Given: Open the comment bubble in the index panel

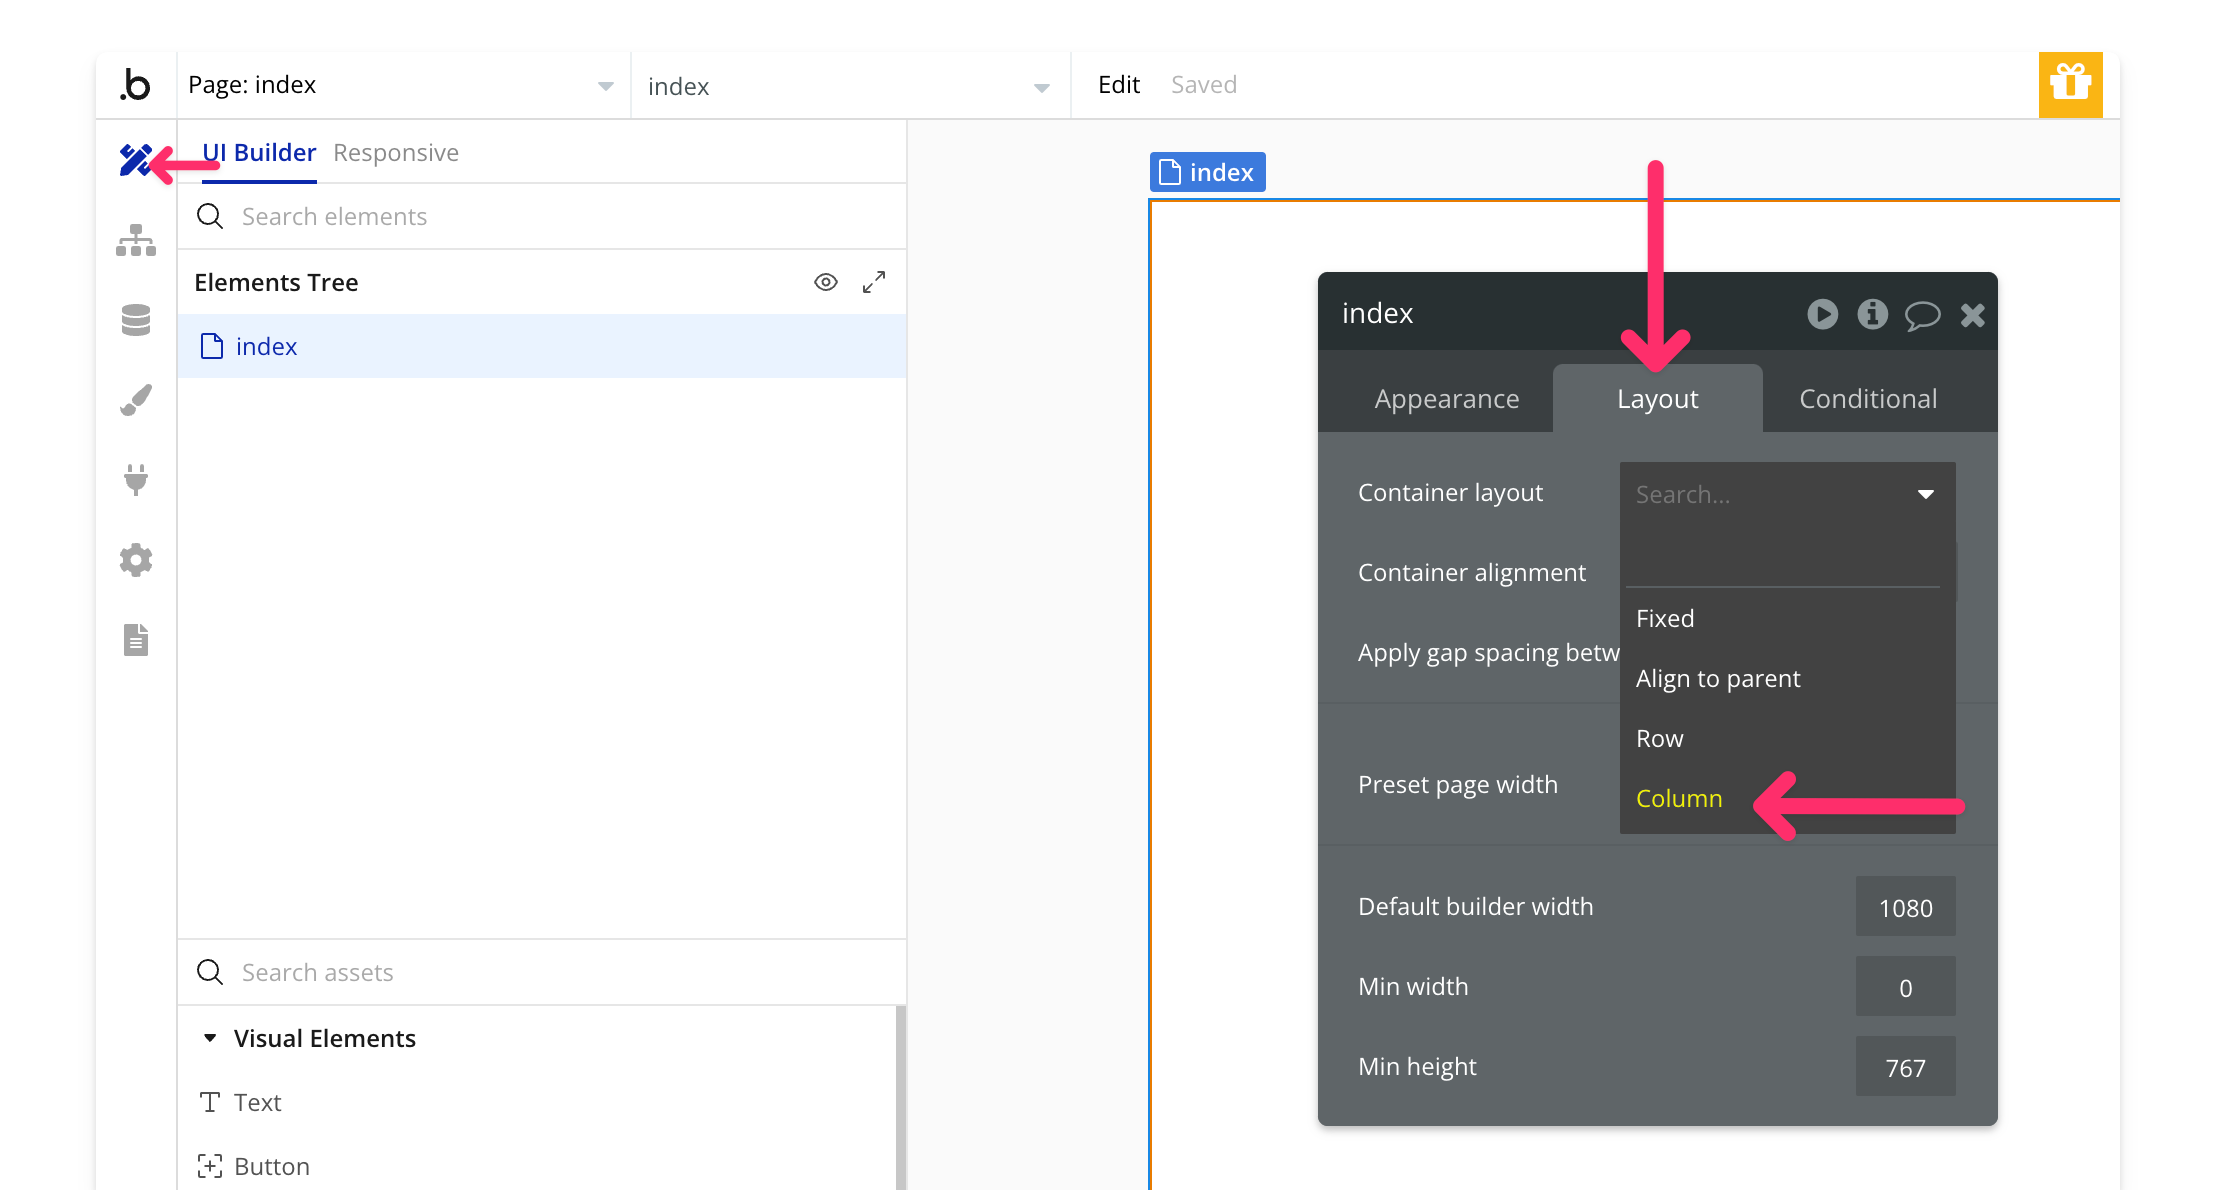Looking at the screenshot, I should tap(1922, 315).
